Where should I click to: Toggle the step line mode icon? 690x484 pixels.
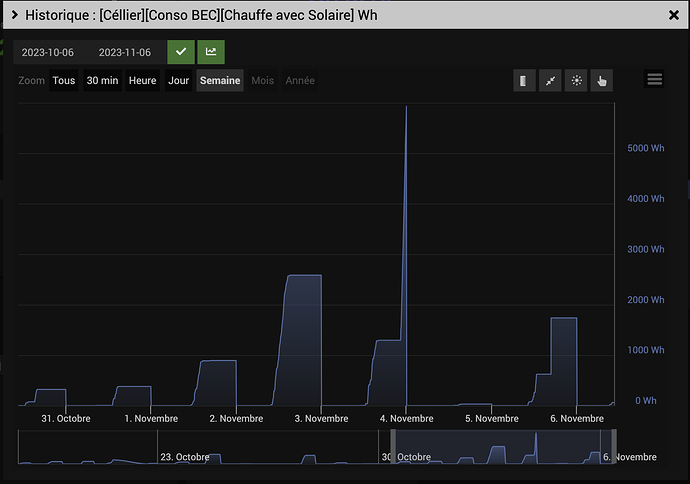[550, 81]
